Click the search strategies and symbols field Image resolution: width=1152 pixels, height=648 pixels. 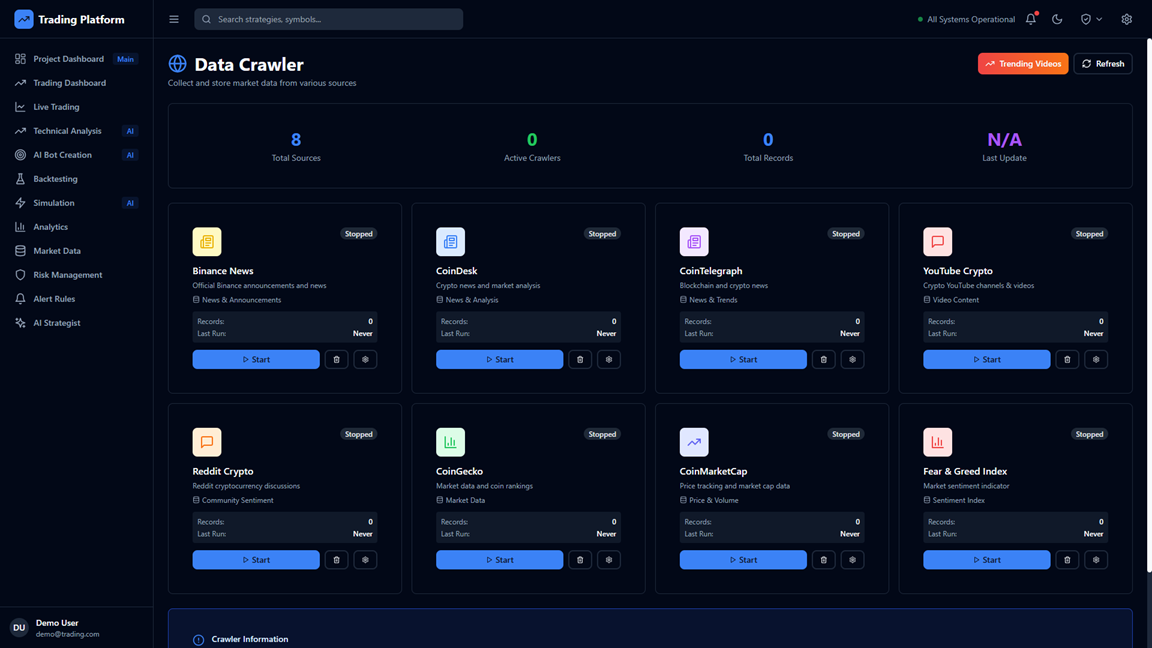point(329,19)
